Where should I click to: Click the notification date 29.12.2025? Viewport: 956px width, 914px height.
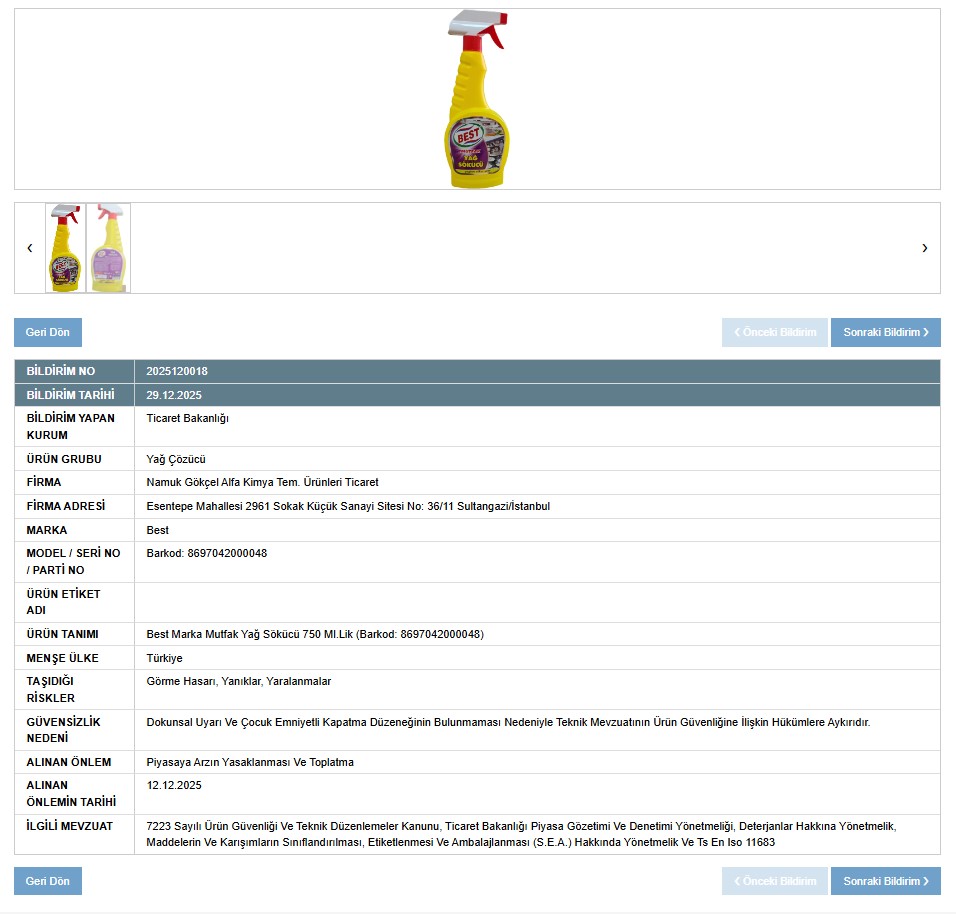[x=174, y=395]
